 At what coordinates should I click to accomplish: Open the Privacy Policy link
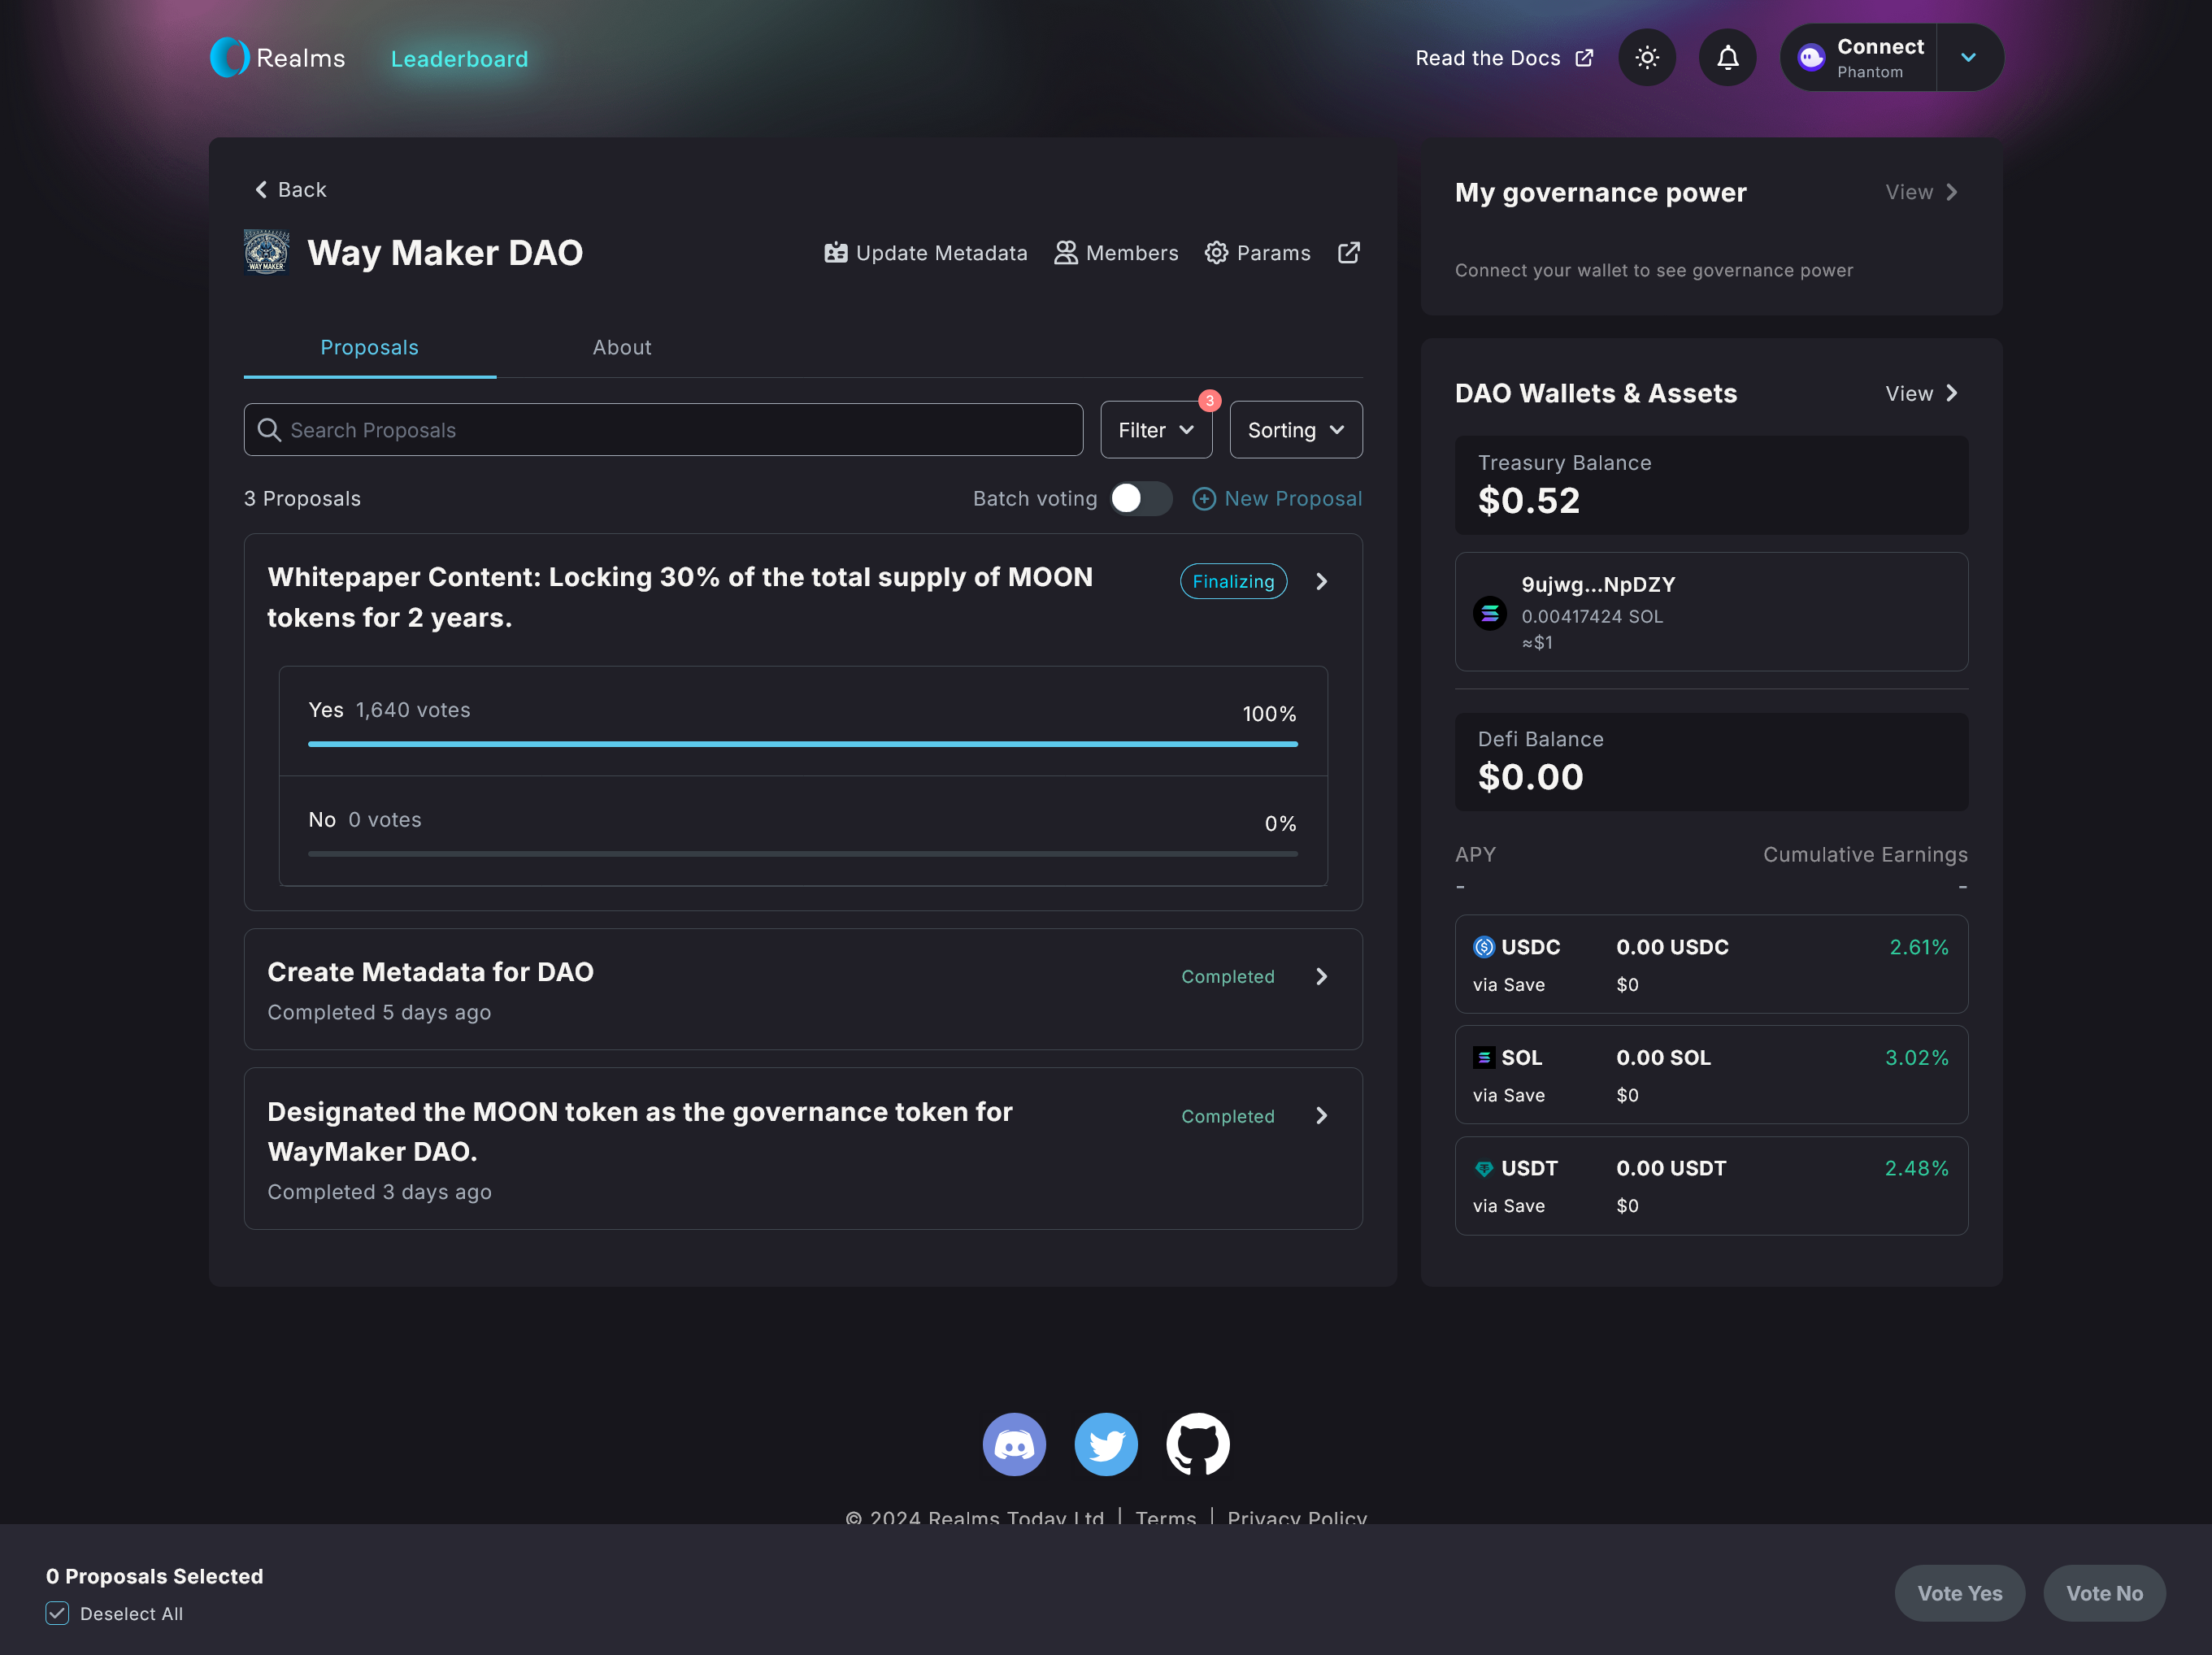tap(1297, 1517)
